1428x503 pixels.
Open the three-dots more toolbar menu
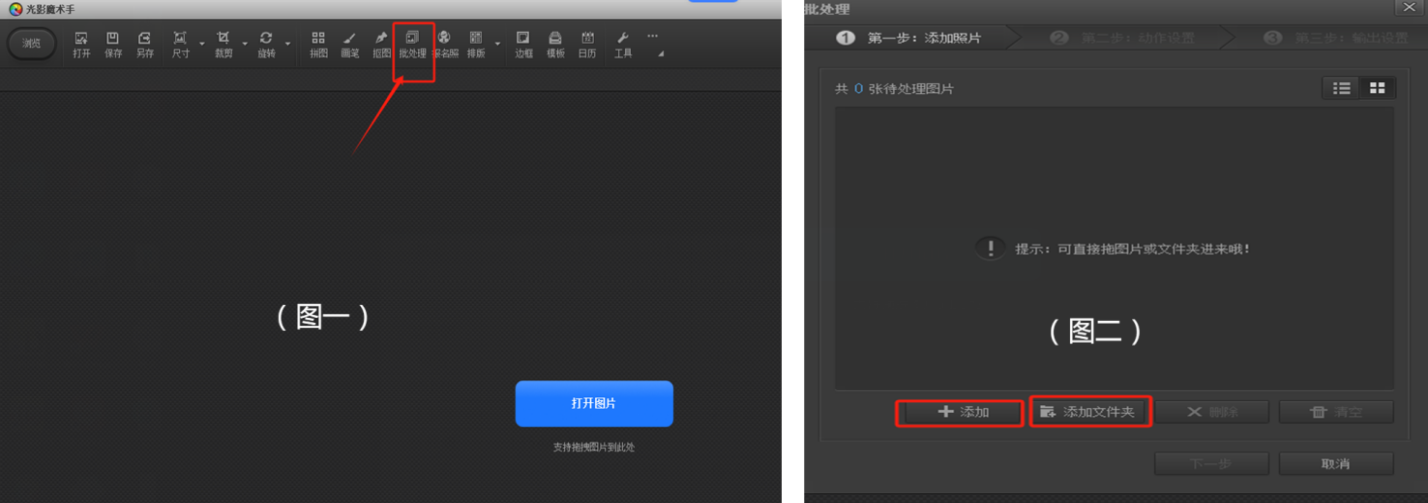click(653, 36)
